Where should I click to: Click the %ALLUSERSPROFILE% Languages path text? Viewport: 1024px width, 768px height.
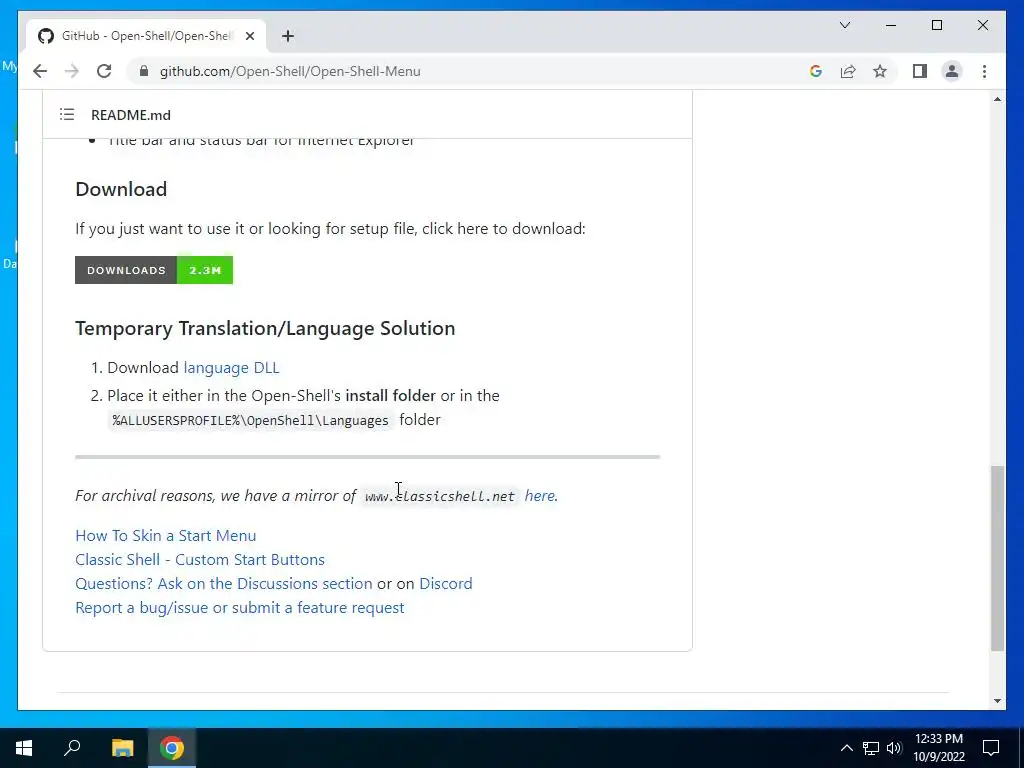[x=250, y=420]
